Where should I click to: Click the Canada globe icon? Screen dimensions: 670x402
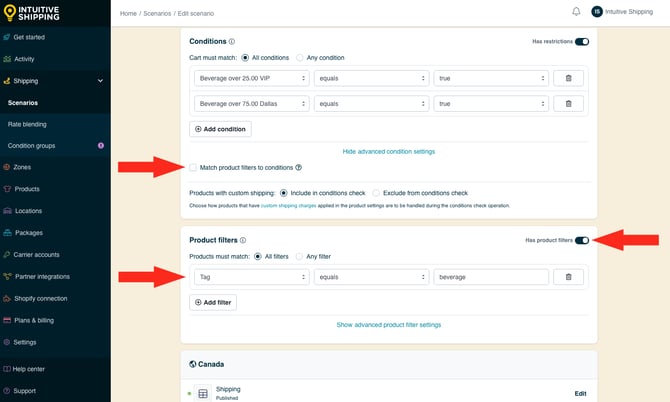[193, 364]
